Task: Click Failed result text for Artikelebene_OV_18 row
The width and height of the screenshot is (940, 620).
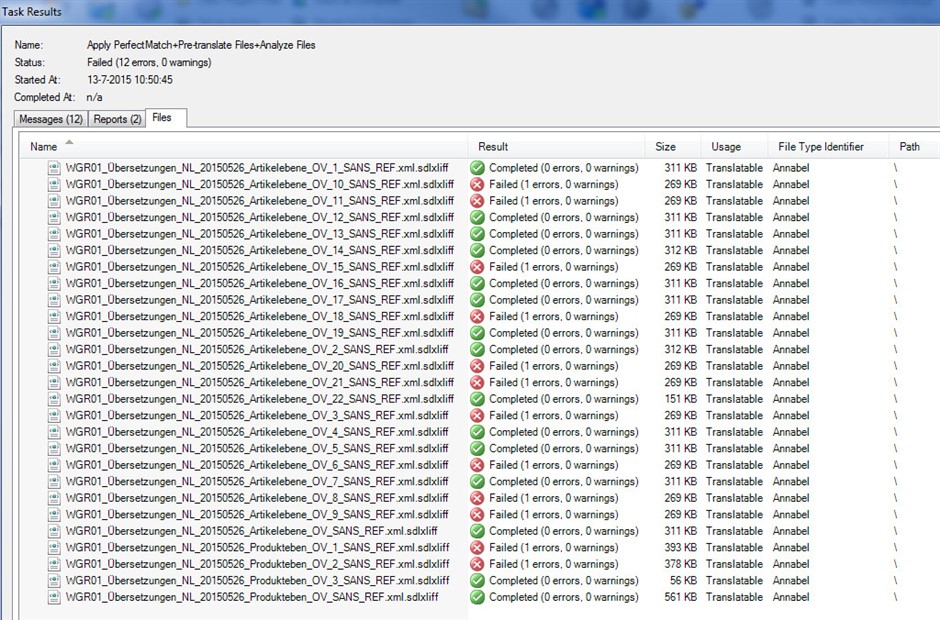Action: 553,316
